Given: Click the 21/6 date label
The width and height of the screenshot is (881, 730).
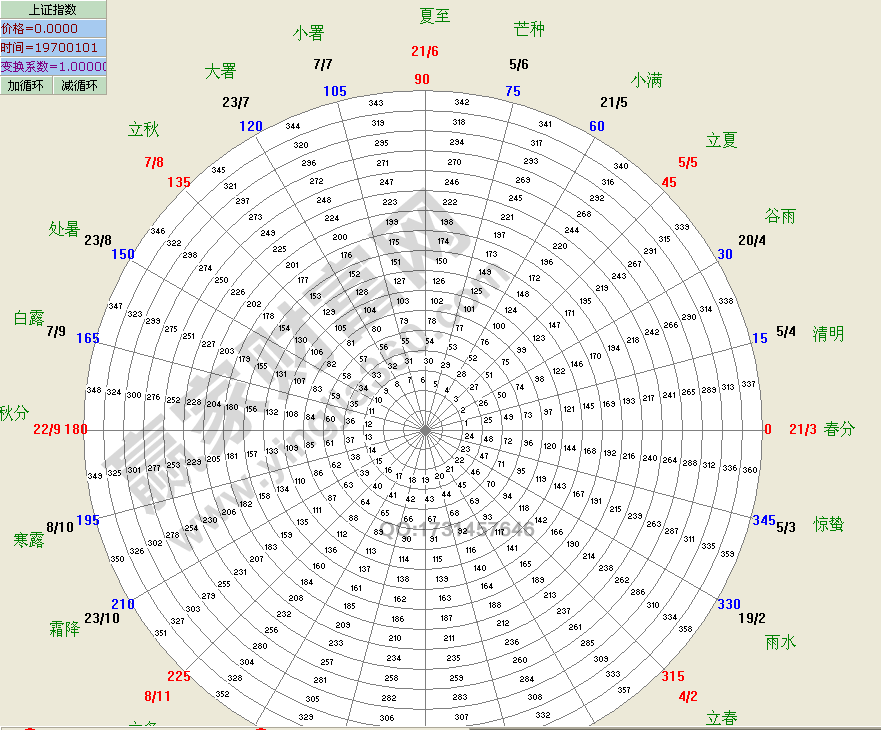Looking at the screenshot, I should click(425, 51).
